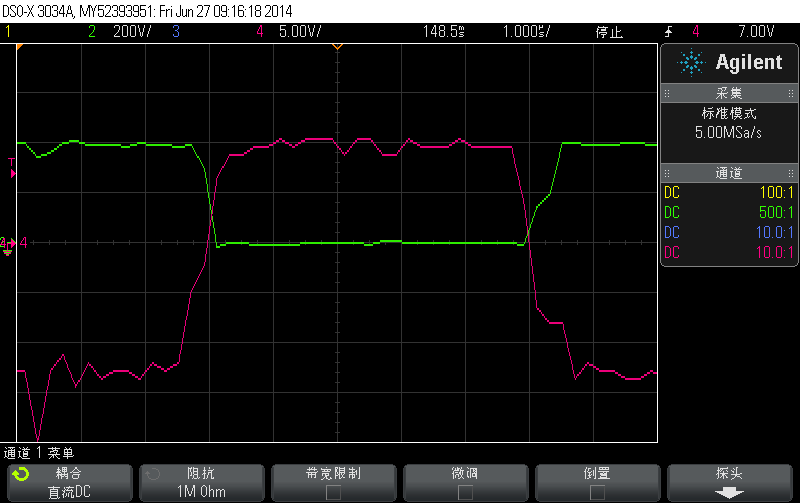800x503 pixels.
Task: Click the trigger source 4 indicator
Action: (696, 32)
